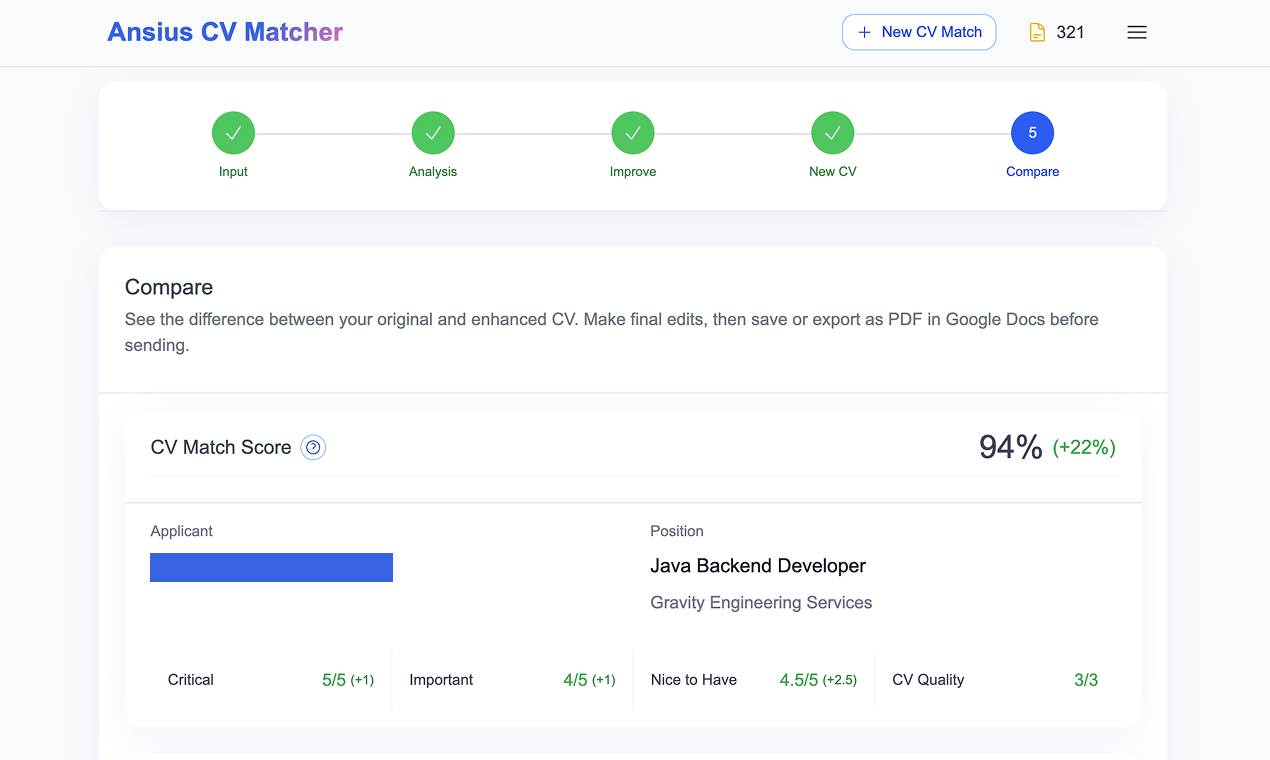Open CV Match Score help icon

pyautogui.click(x=313, y=448)
